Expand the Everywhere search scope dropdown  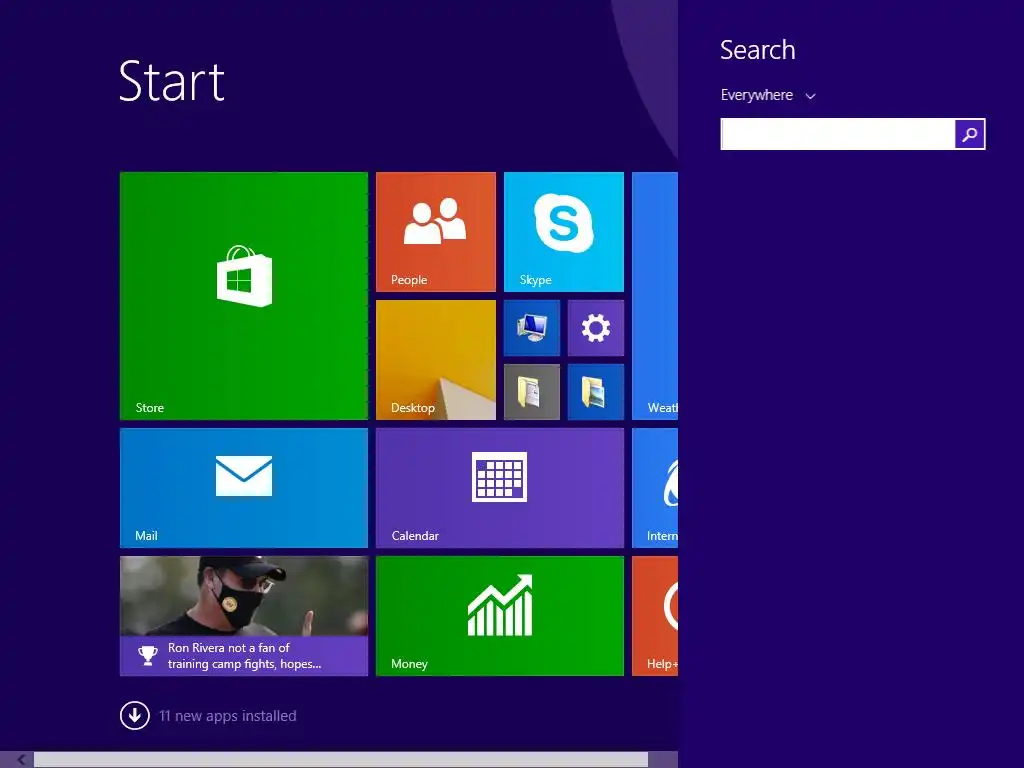click(x=768, y=95)
